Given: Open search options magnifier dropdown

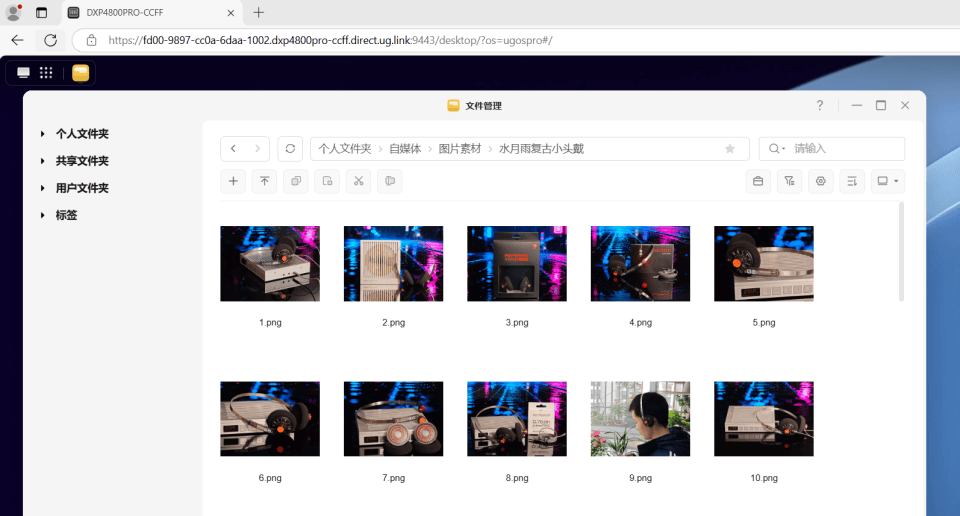Looking at the screenshot, I should (777, 149).
